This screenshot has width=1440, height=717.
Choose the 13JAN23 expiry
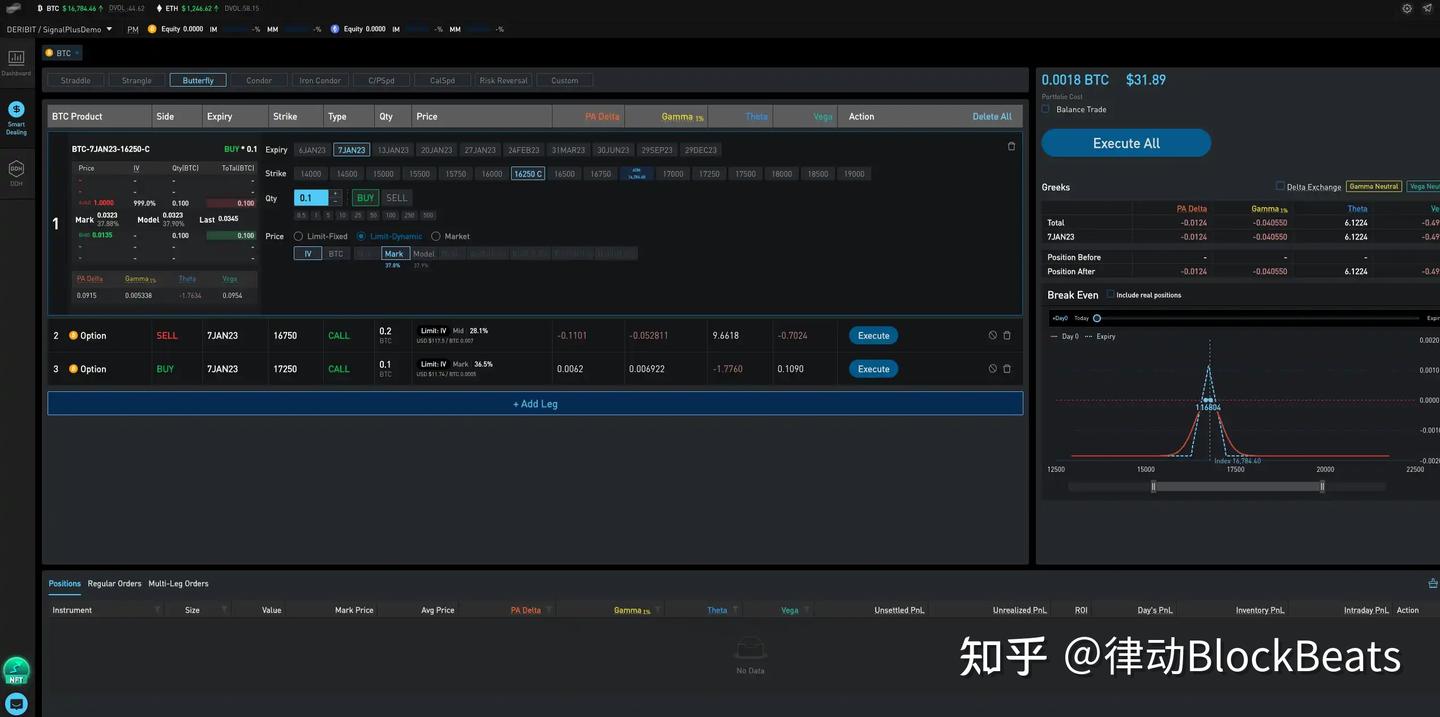click(393, 150)
